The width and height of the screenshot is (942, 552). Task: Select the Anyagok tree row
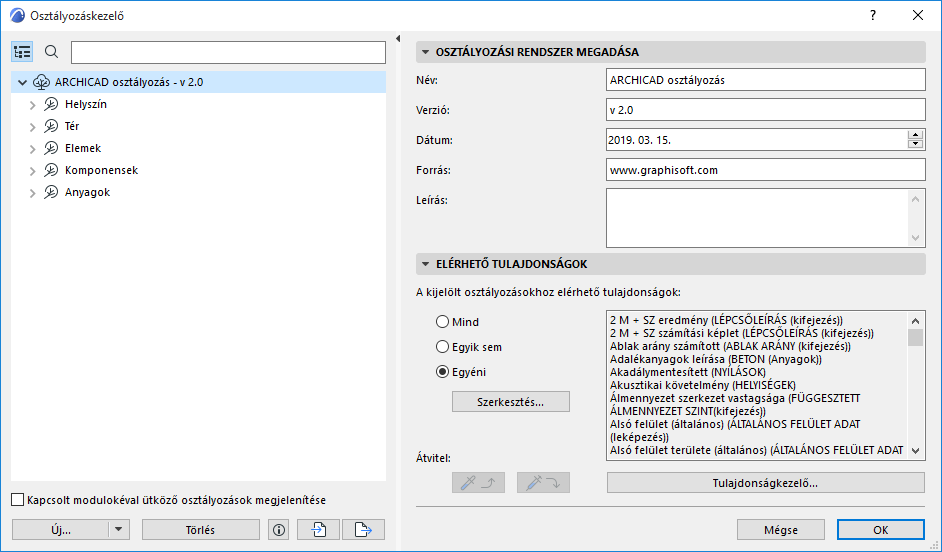[x=198, y=192]
